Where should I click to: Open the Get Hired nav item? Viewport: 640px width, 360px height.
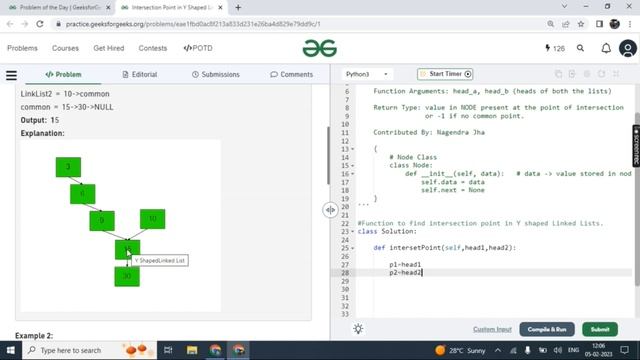tap(109, 48)
